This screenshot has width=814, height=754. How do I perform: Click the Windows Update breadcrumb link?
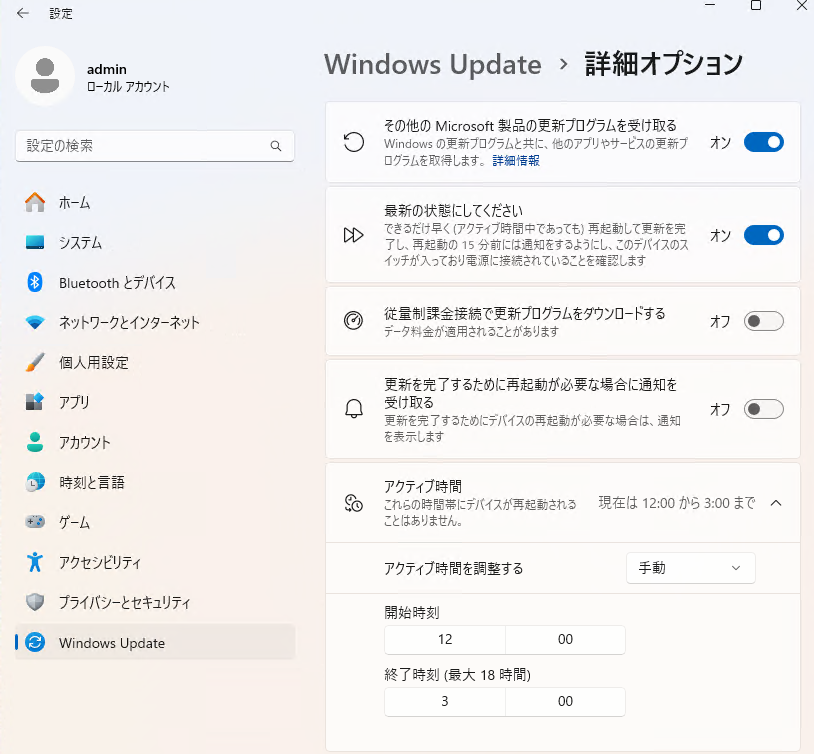point(433,64)
